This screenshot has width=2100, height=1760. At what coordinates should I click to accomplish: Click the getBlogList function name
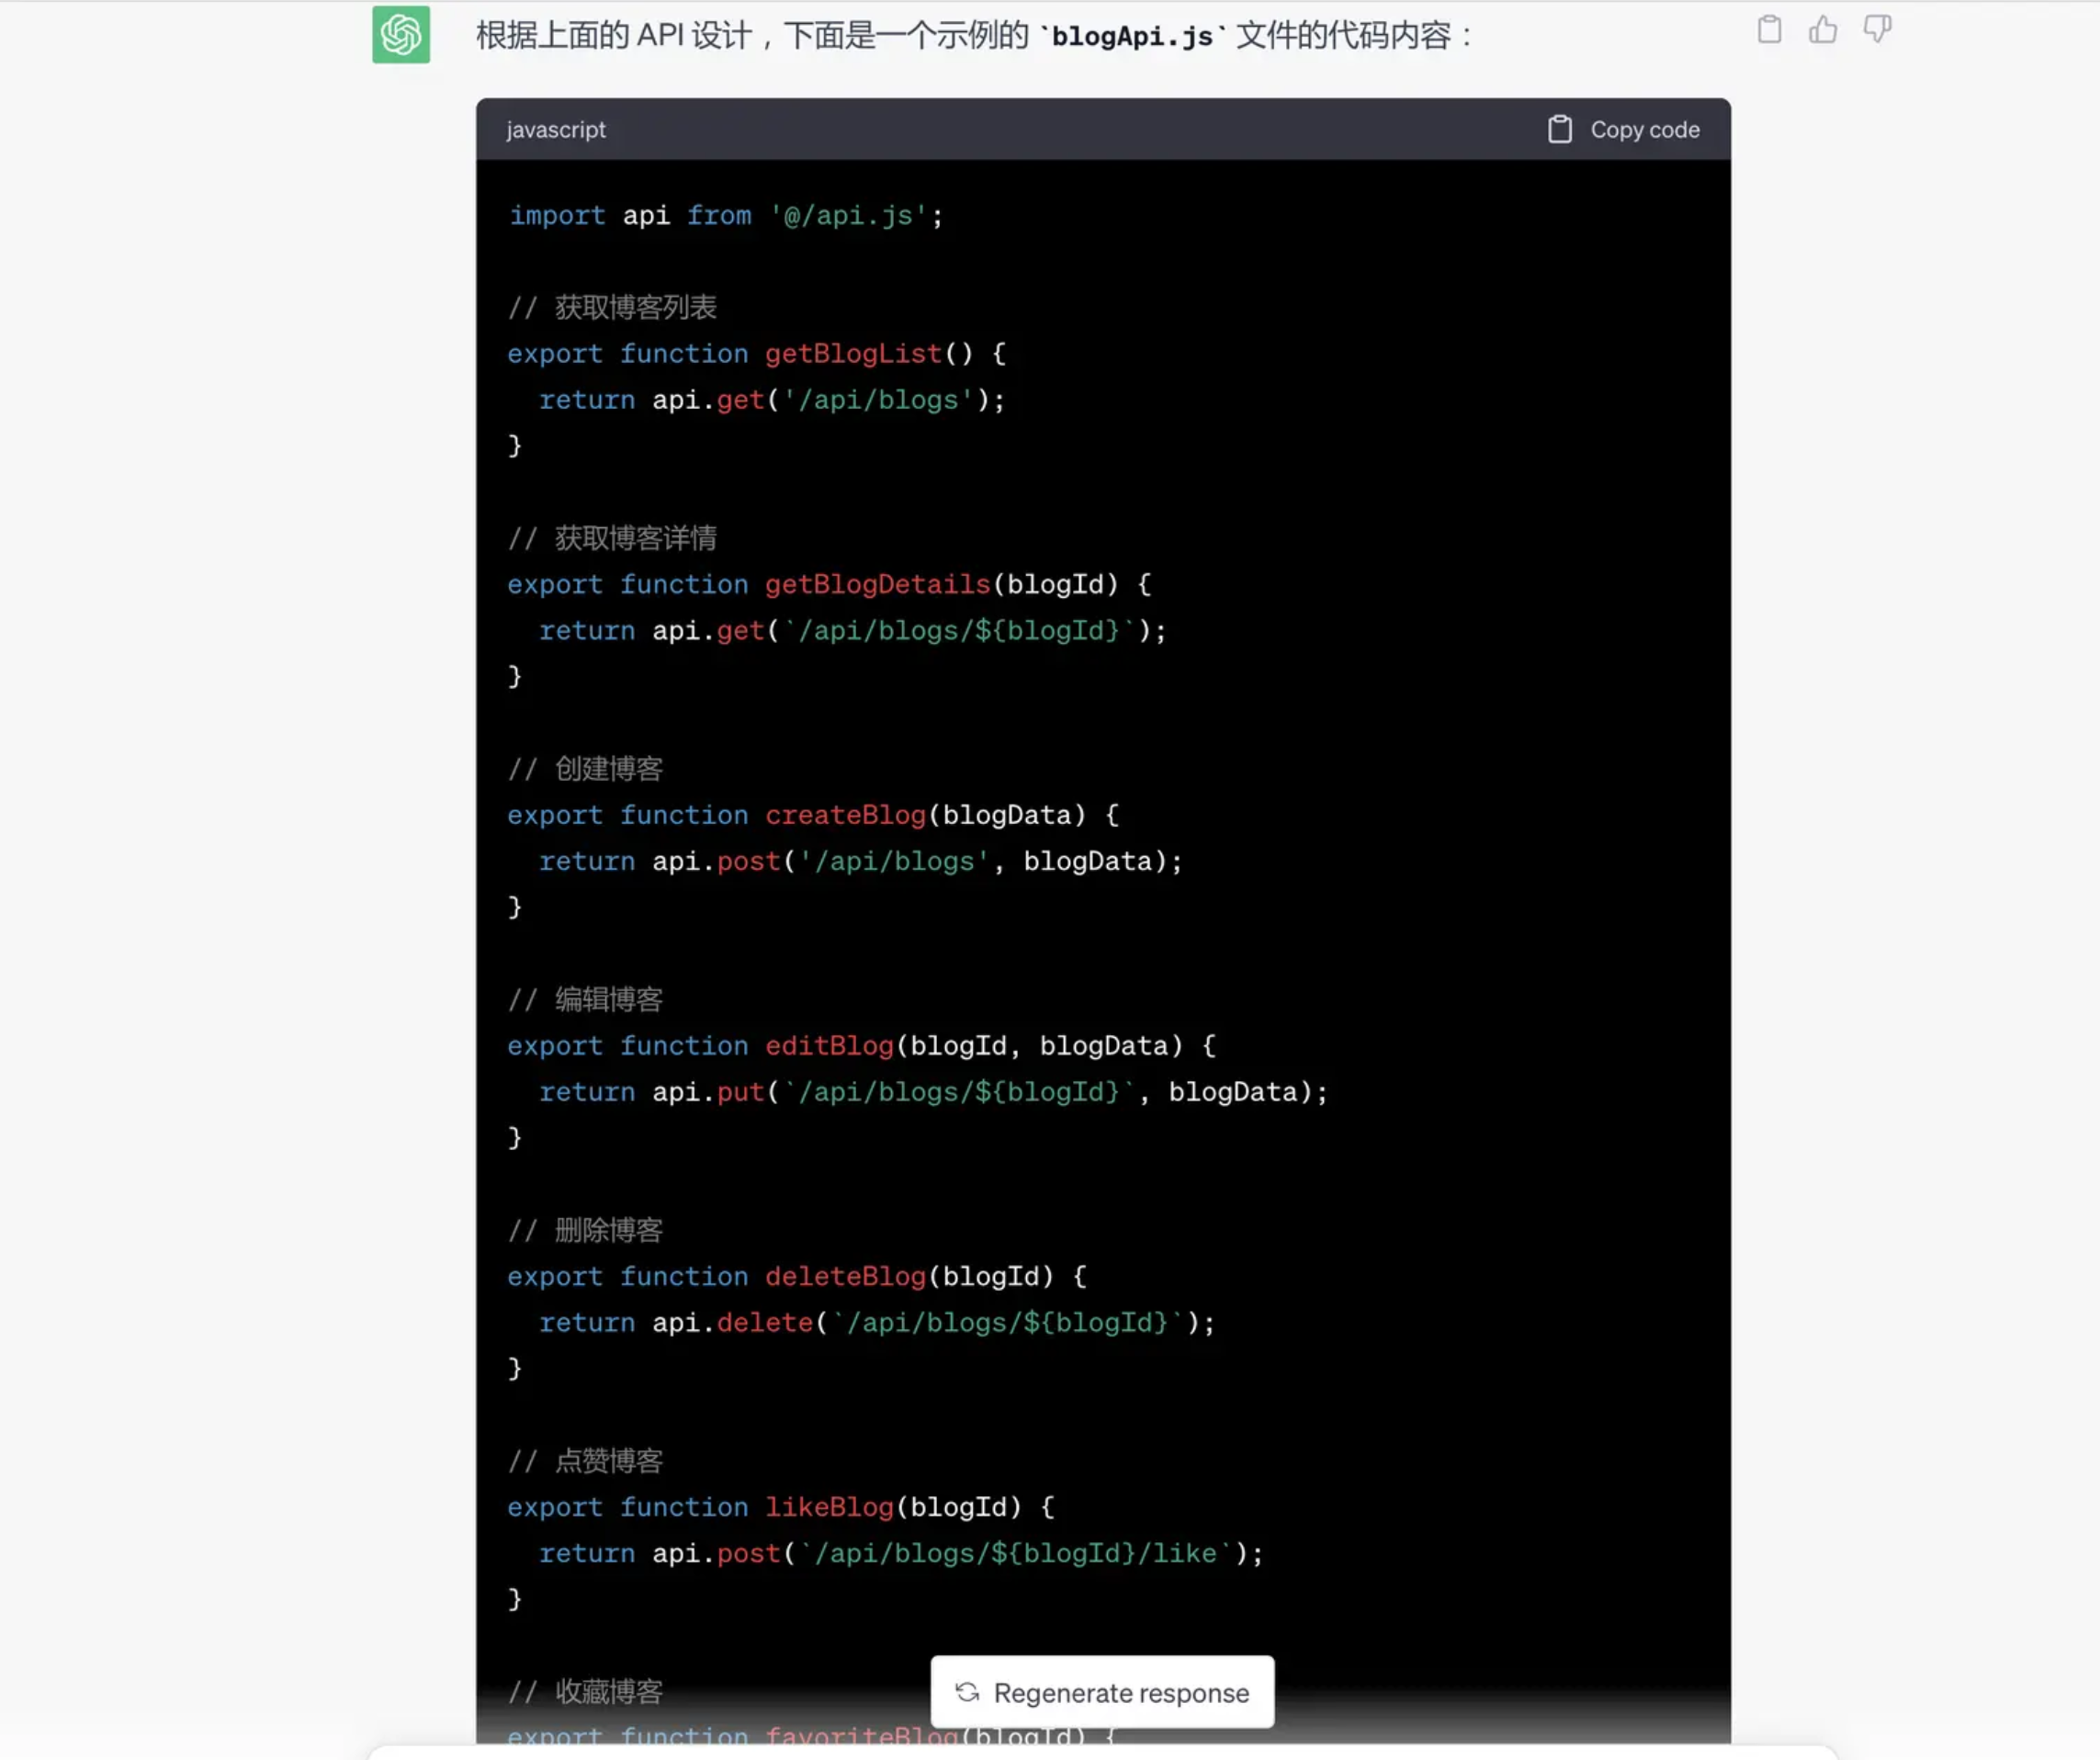coord(853,354)
